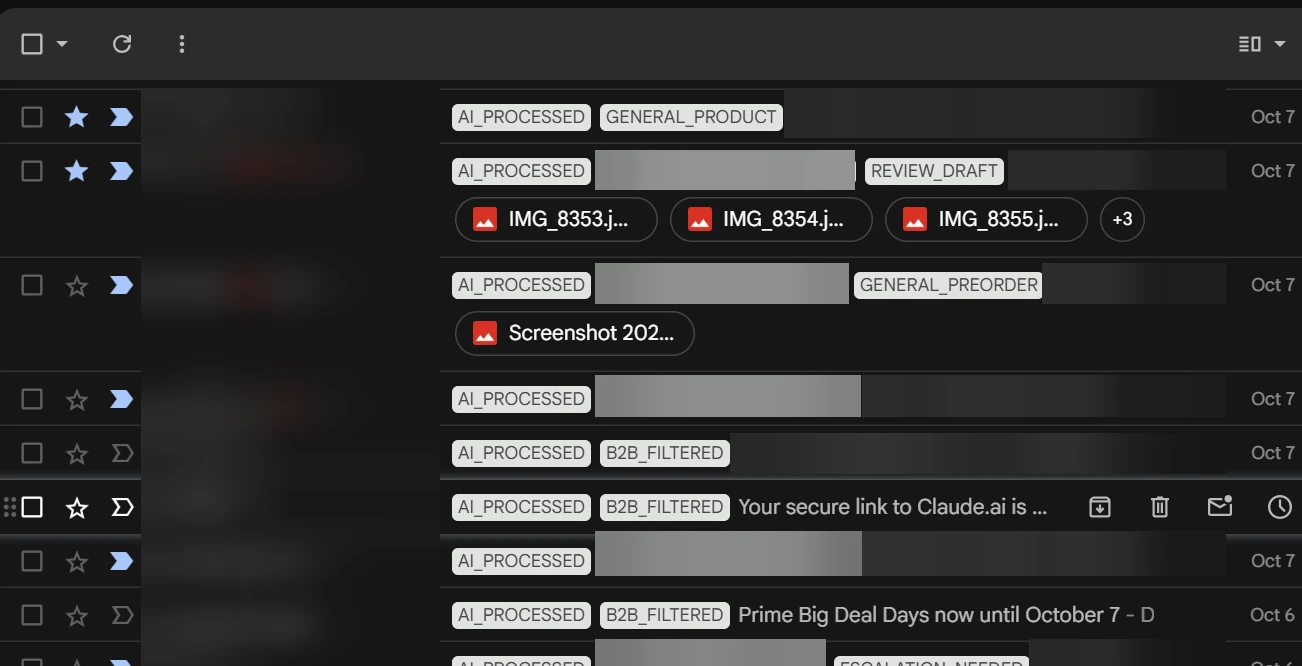Expand the select-all dropdown arrow
This screenshot has width=1302, height=666.
pos(62,44)
